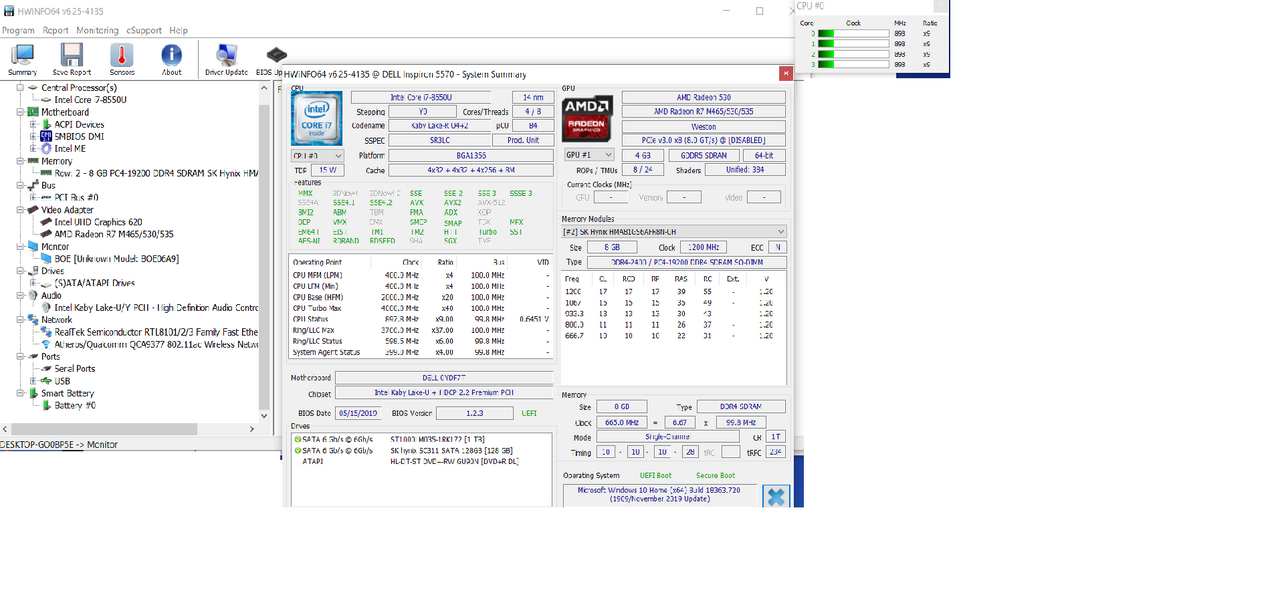
Task: Click Core 0 clock bar in CPU window
Action: [853, 33]
